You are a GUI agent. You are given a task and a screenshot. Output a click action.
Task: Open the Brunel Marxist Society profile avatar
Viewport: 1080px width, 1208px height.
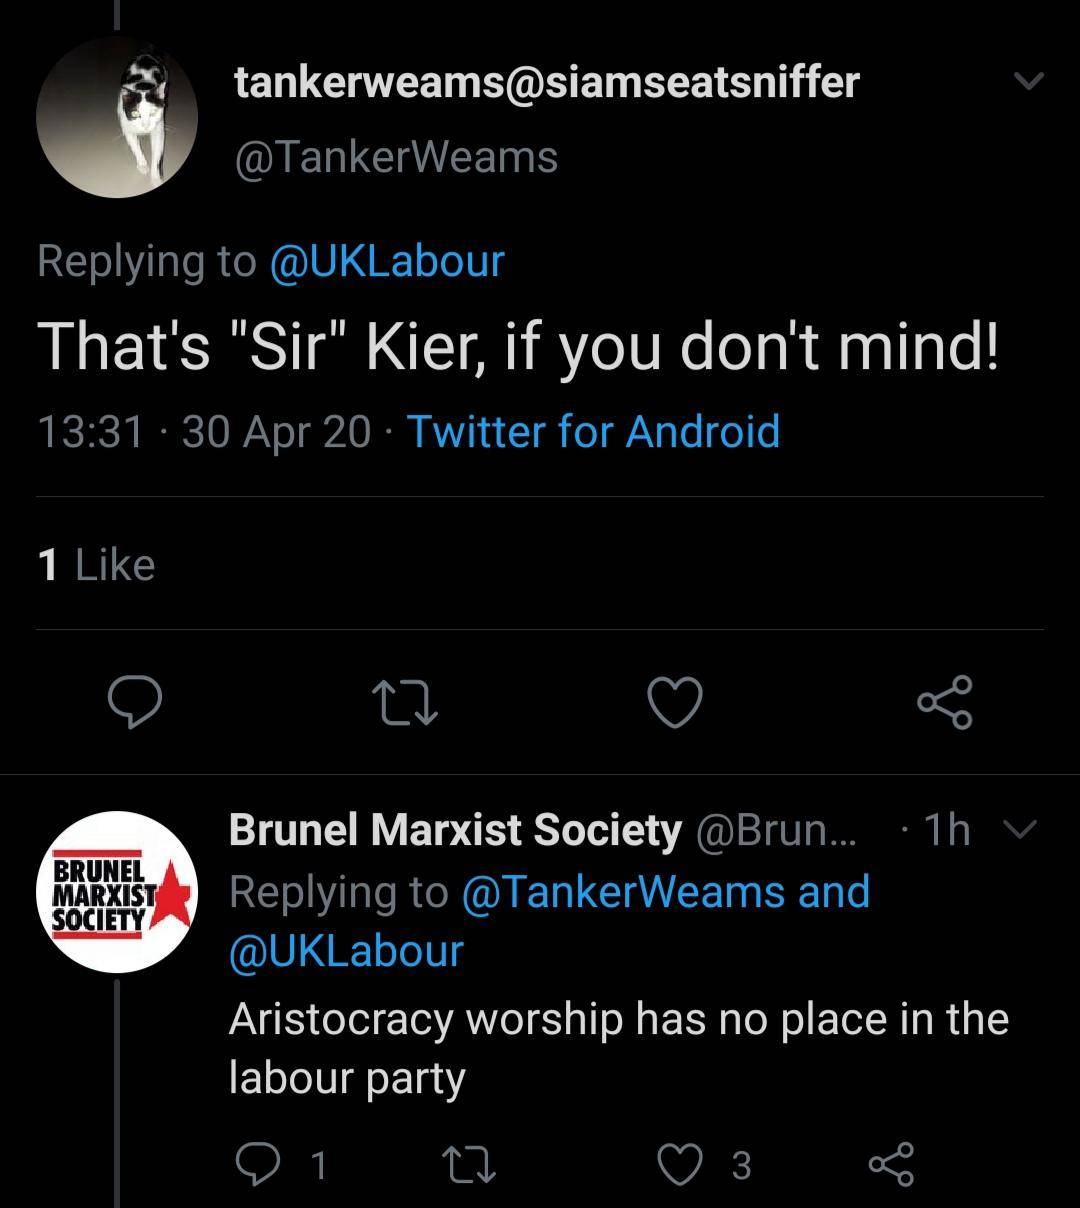point(117,891)
